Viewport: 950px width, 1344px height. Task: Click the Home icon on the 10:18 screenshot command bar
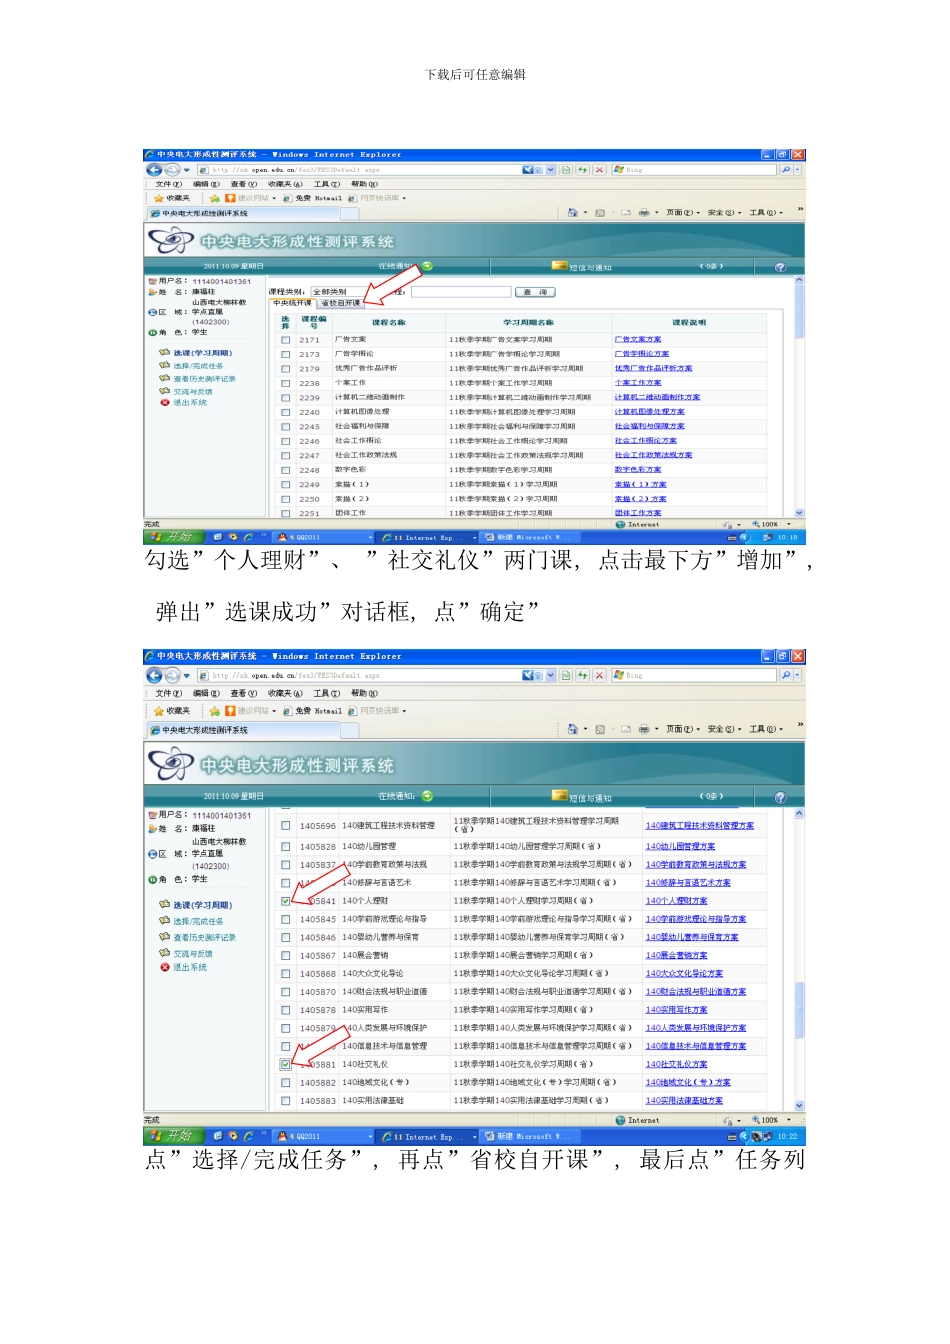[572, 213]
